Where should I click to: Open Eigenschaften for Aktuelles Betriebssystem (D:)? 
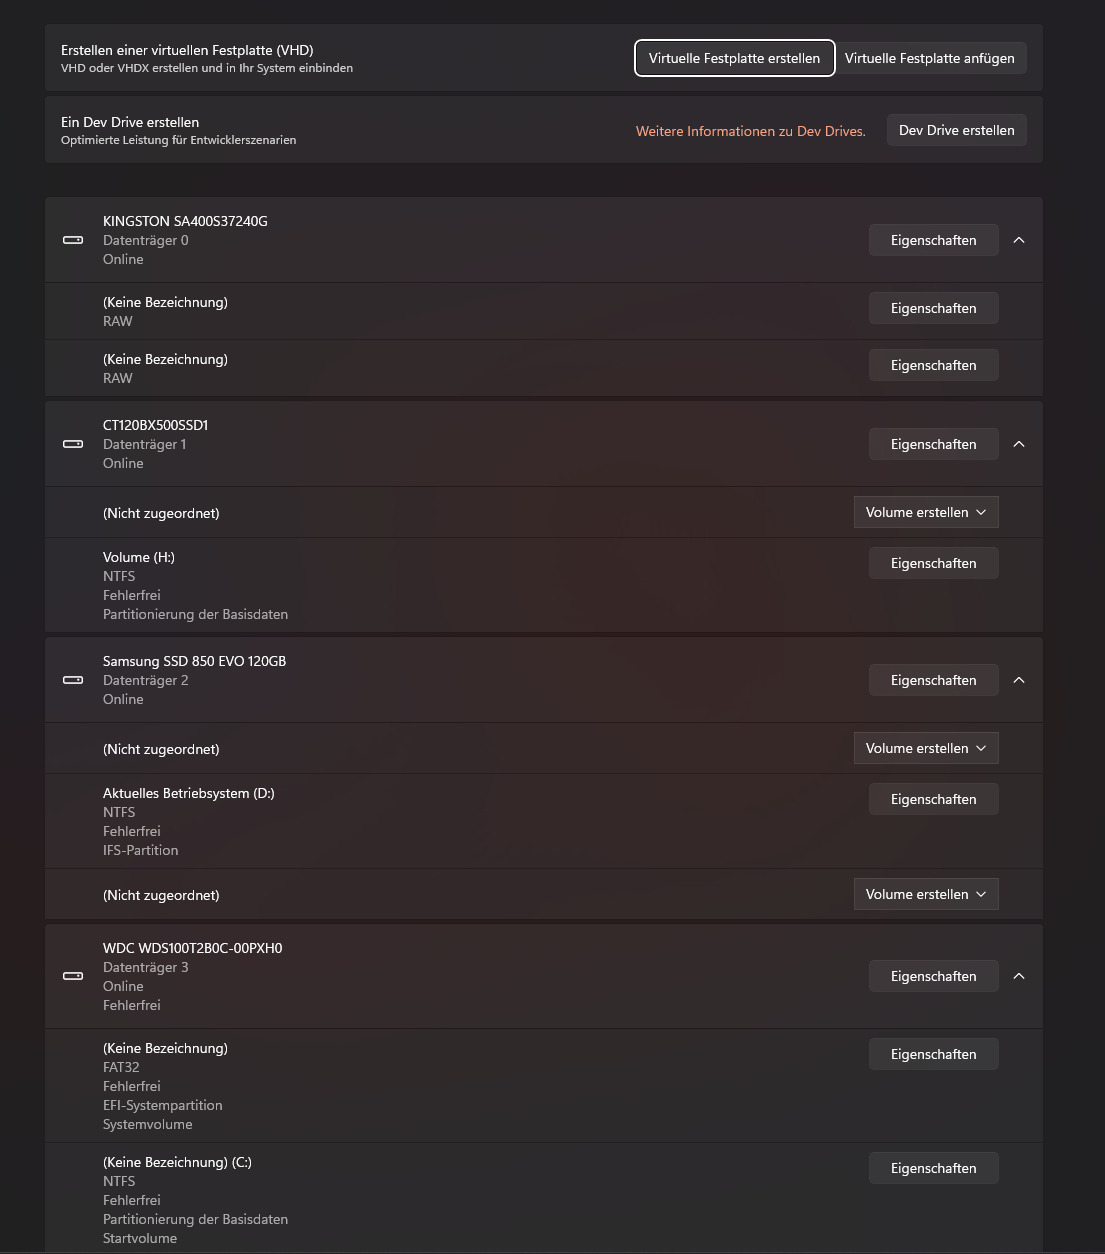coord(934,799)
